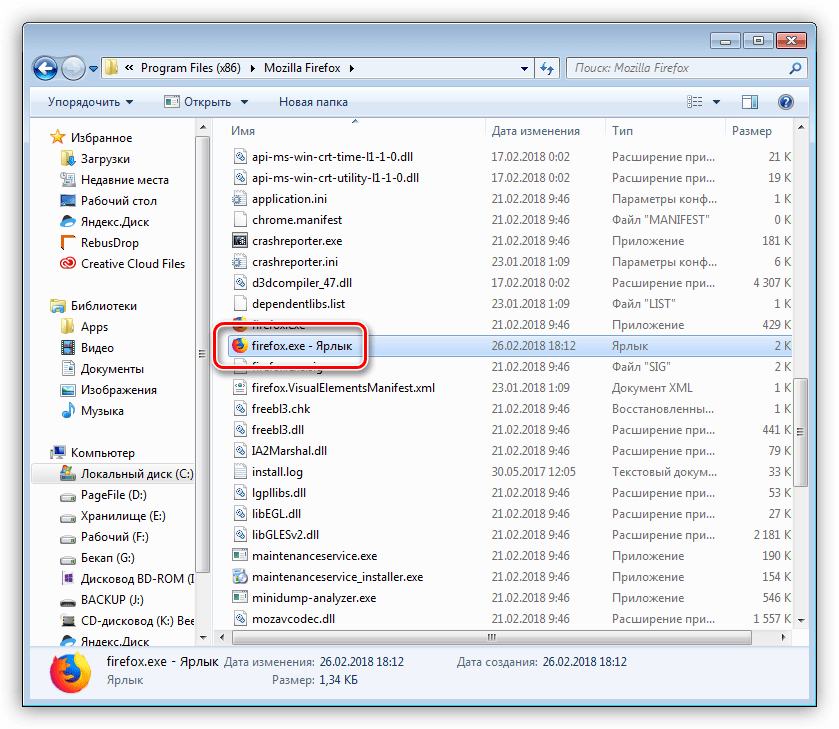Click the greyed forward navigation arrow
This screenshot has width=839, height=729.
coord(73,69)
